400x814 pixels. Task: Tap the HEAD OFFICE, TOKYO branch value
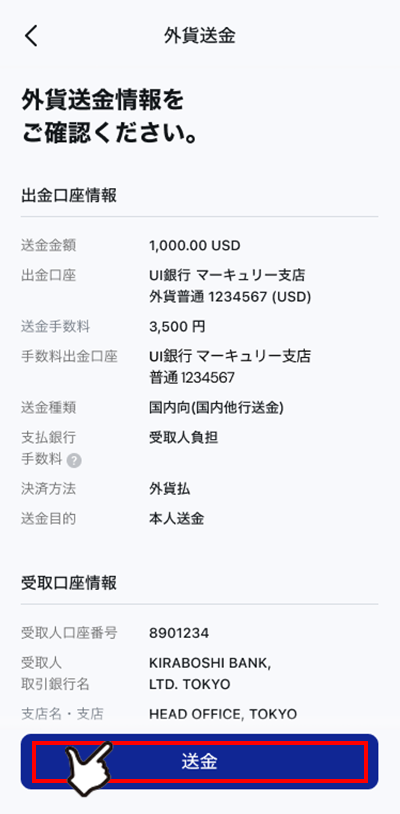coord(223,714)
